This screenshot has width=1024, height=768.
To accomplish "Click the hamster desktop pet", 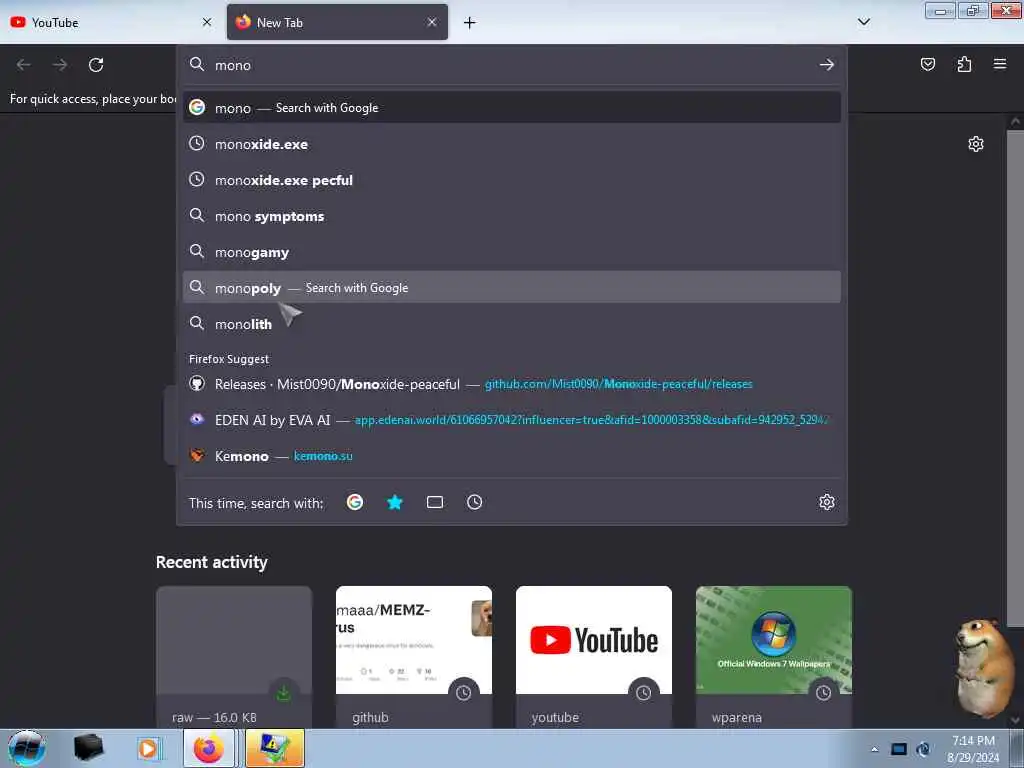I will point(984,667).
